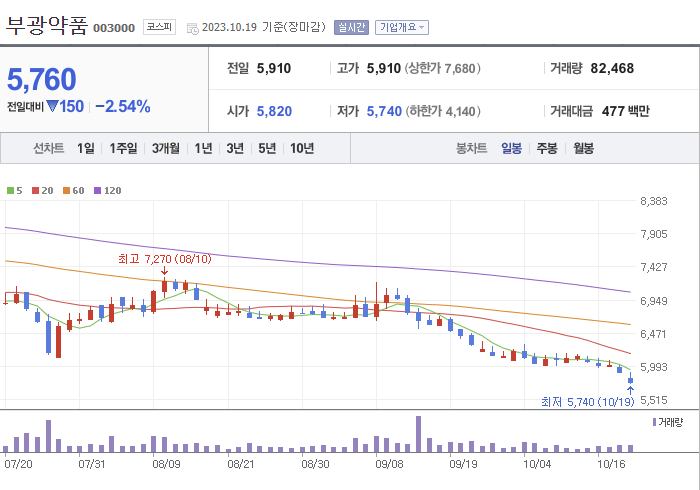
Task: Click the orange 60-day moving average swatch
Action: (67, 191)
